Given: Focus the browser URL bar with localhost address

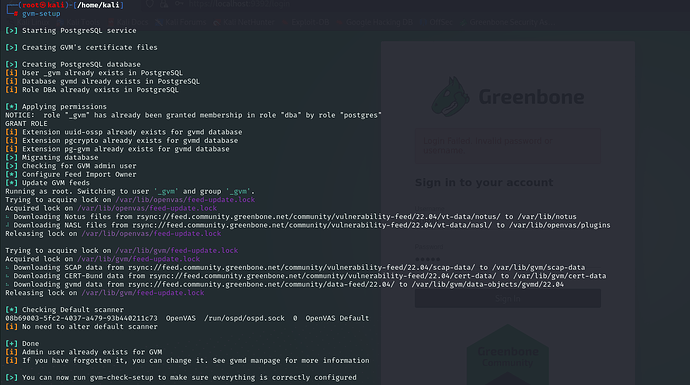Looking at the screenshot, I should pyautogui.click(x=240, y=4).
